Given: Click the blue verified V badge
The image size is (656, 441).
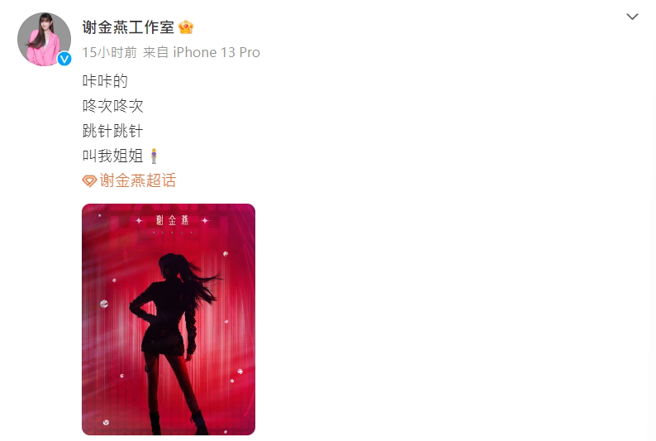Looking at the screenshot, I should [64, 59].
